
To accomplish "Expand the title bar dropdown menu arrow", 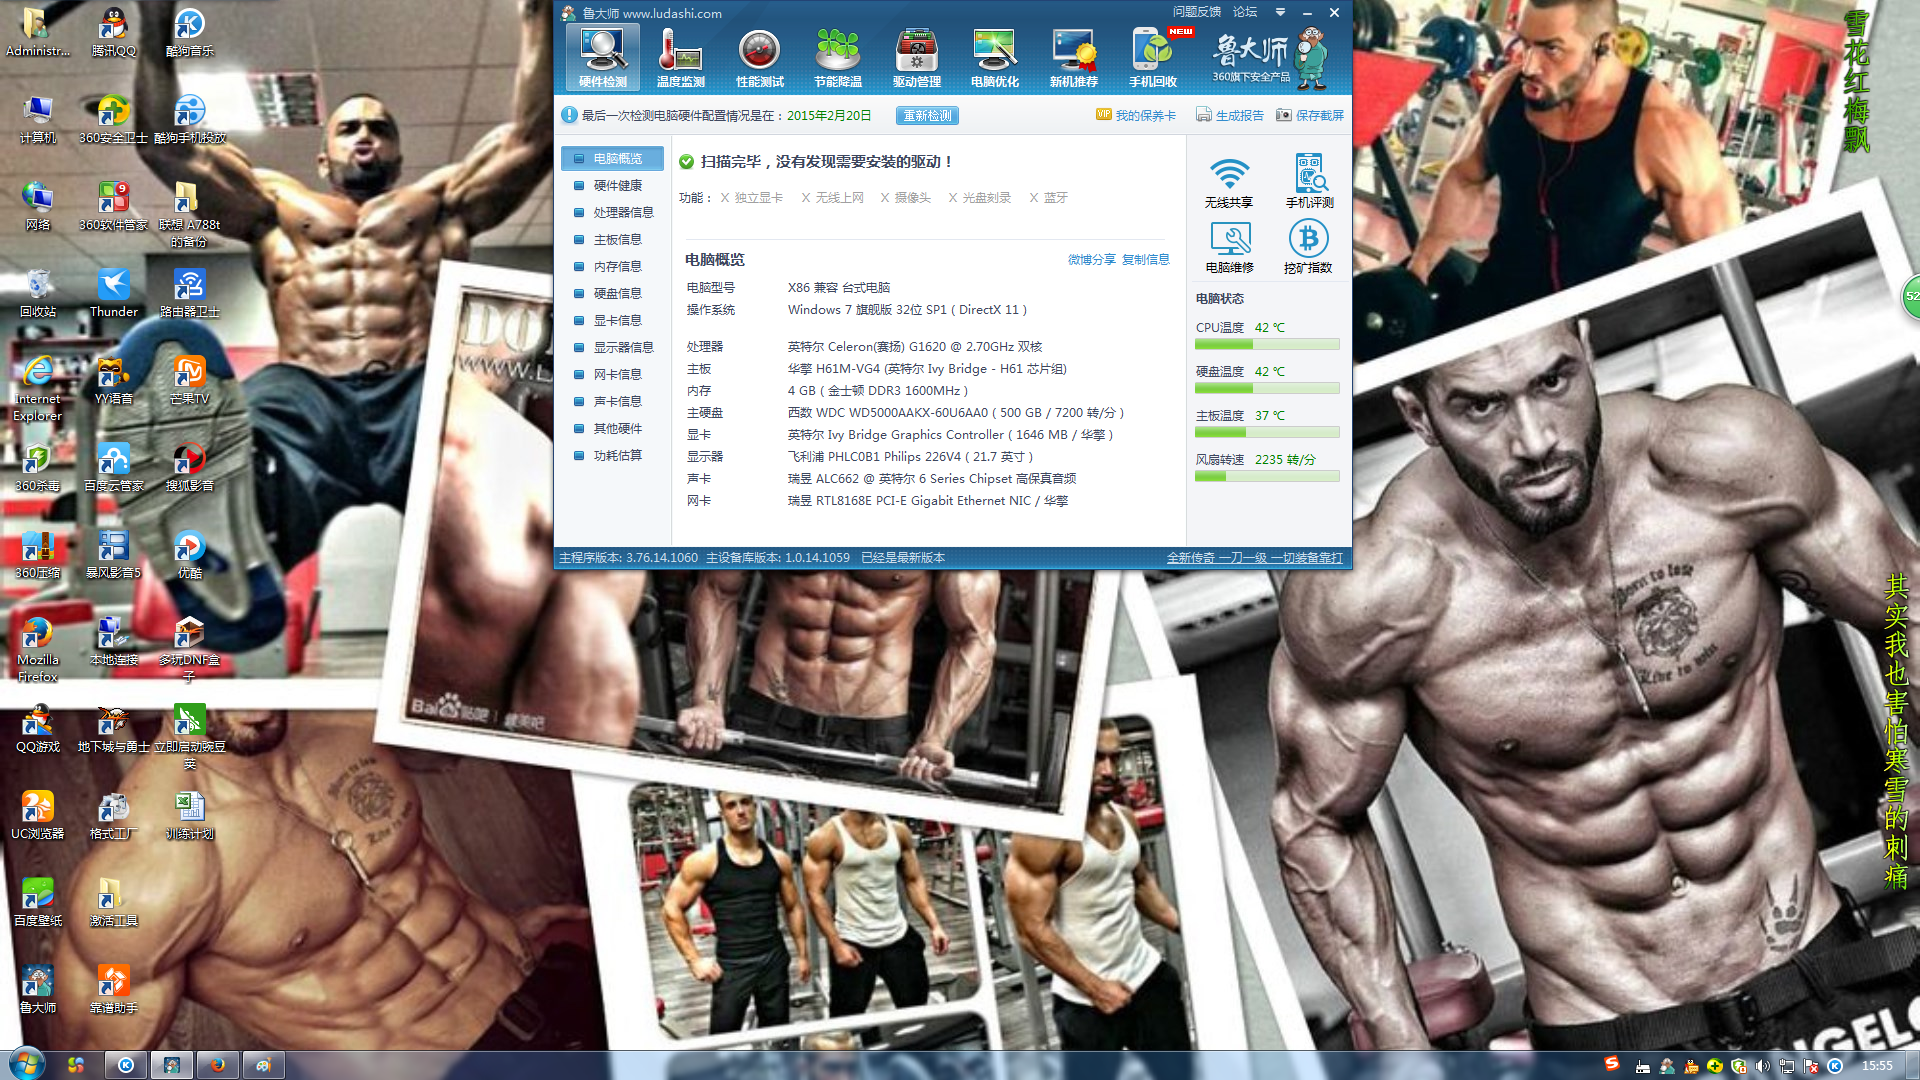I will pyautogui.click(x=1280, y=13).
